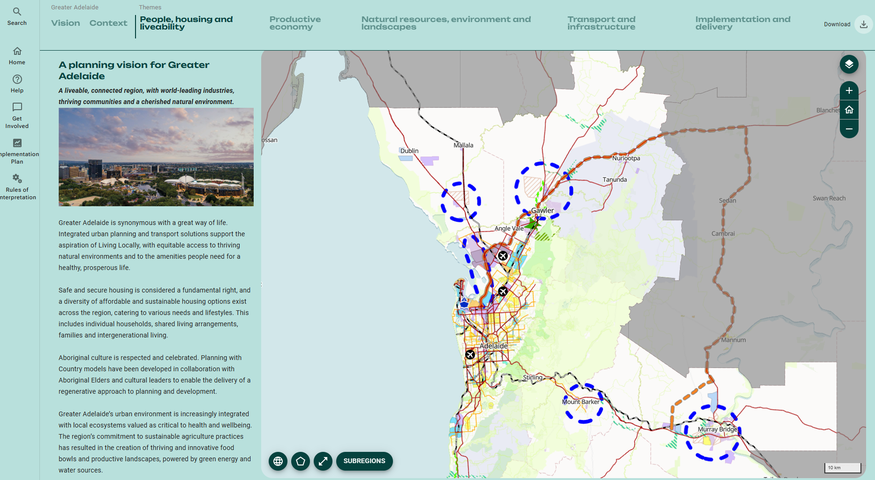Expand map to fullscreen

point(323,461)
